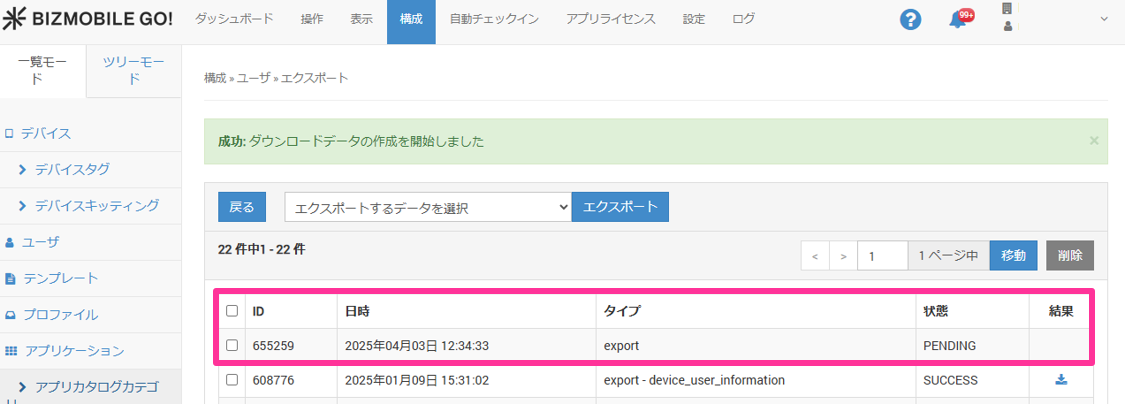Check the row for ID 655259
Screen dimensions: 1125x404
[x=232, y=345]
